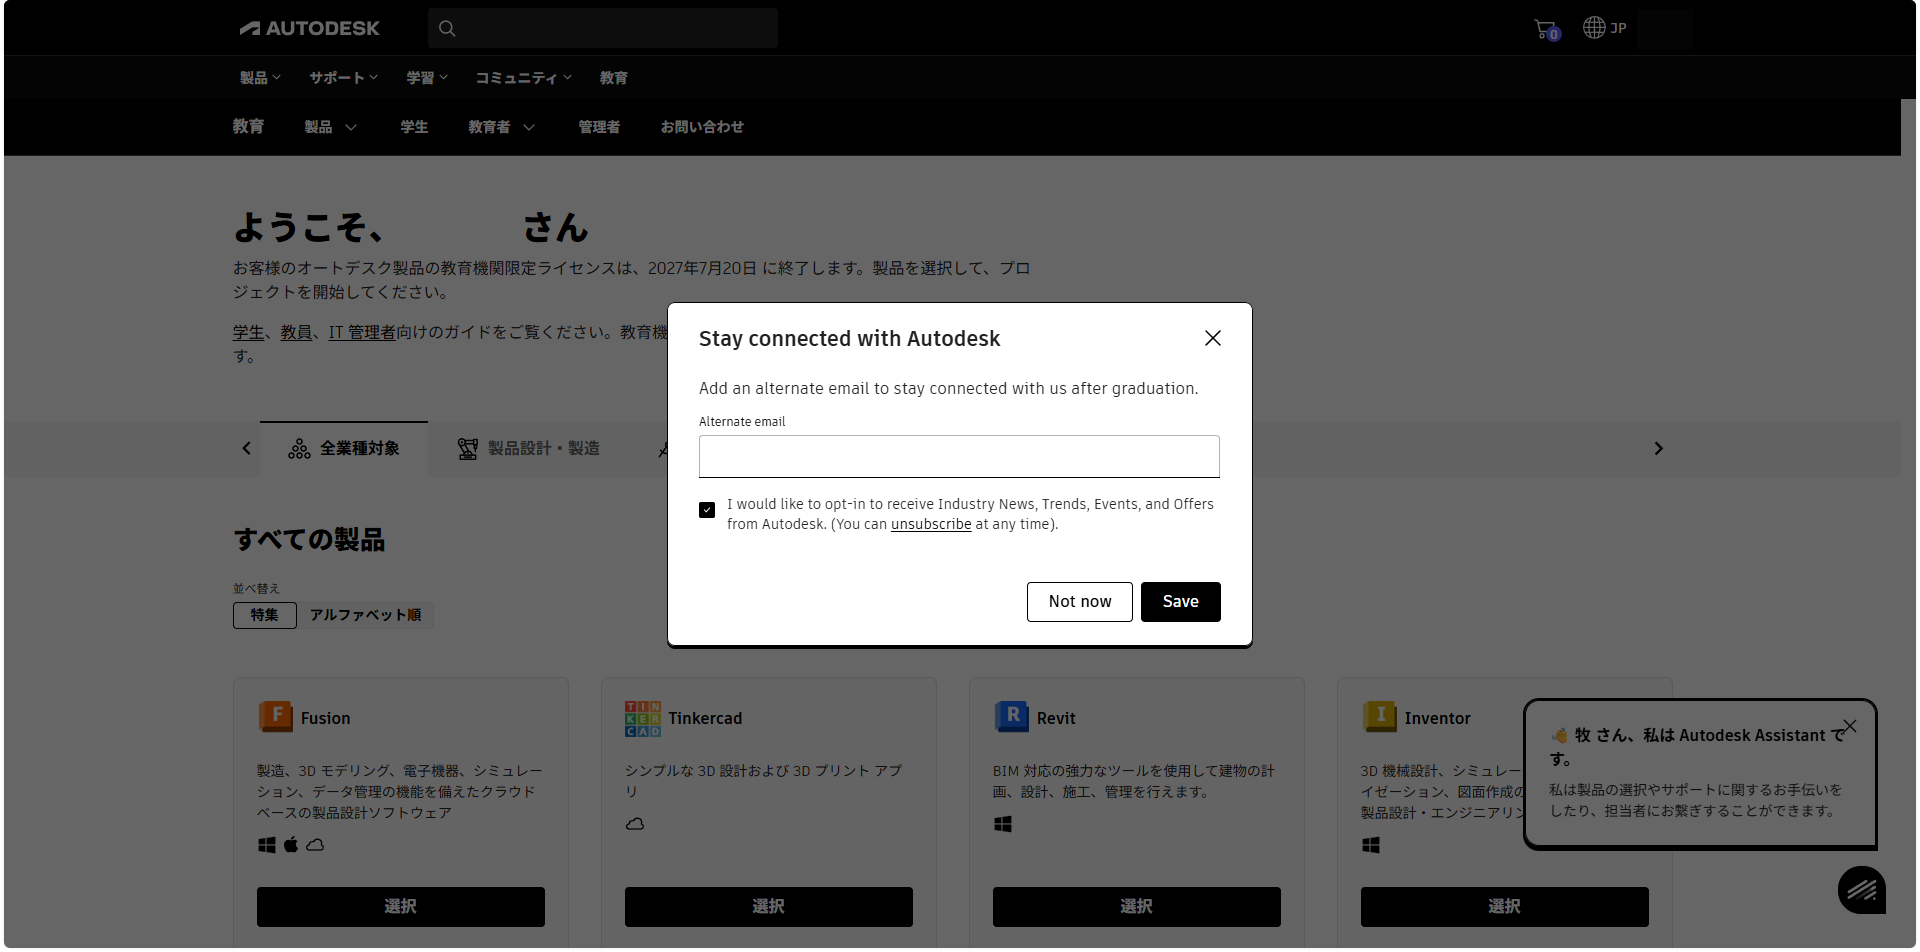Click the Fusion product icon
Viewport: 1920px width, 952px height.
(275, 717)
